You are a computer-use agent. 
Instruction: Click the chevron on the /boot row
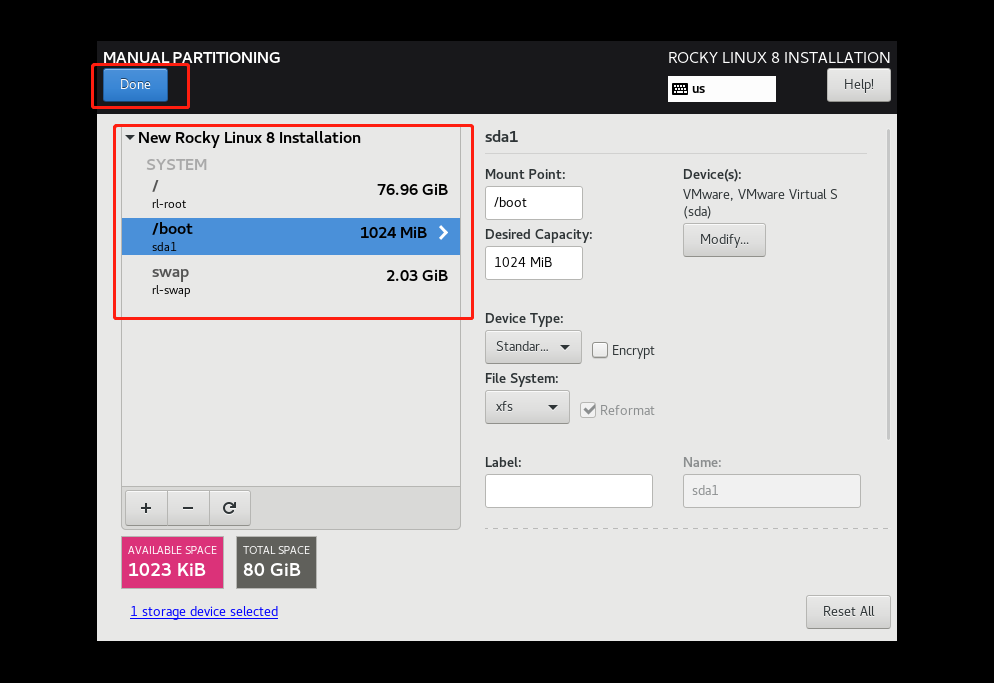tap(444, 233)
